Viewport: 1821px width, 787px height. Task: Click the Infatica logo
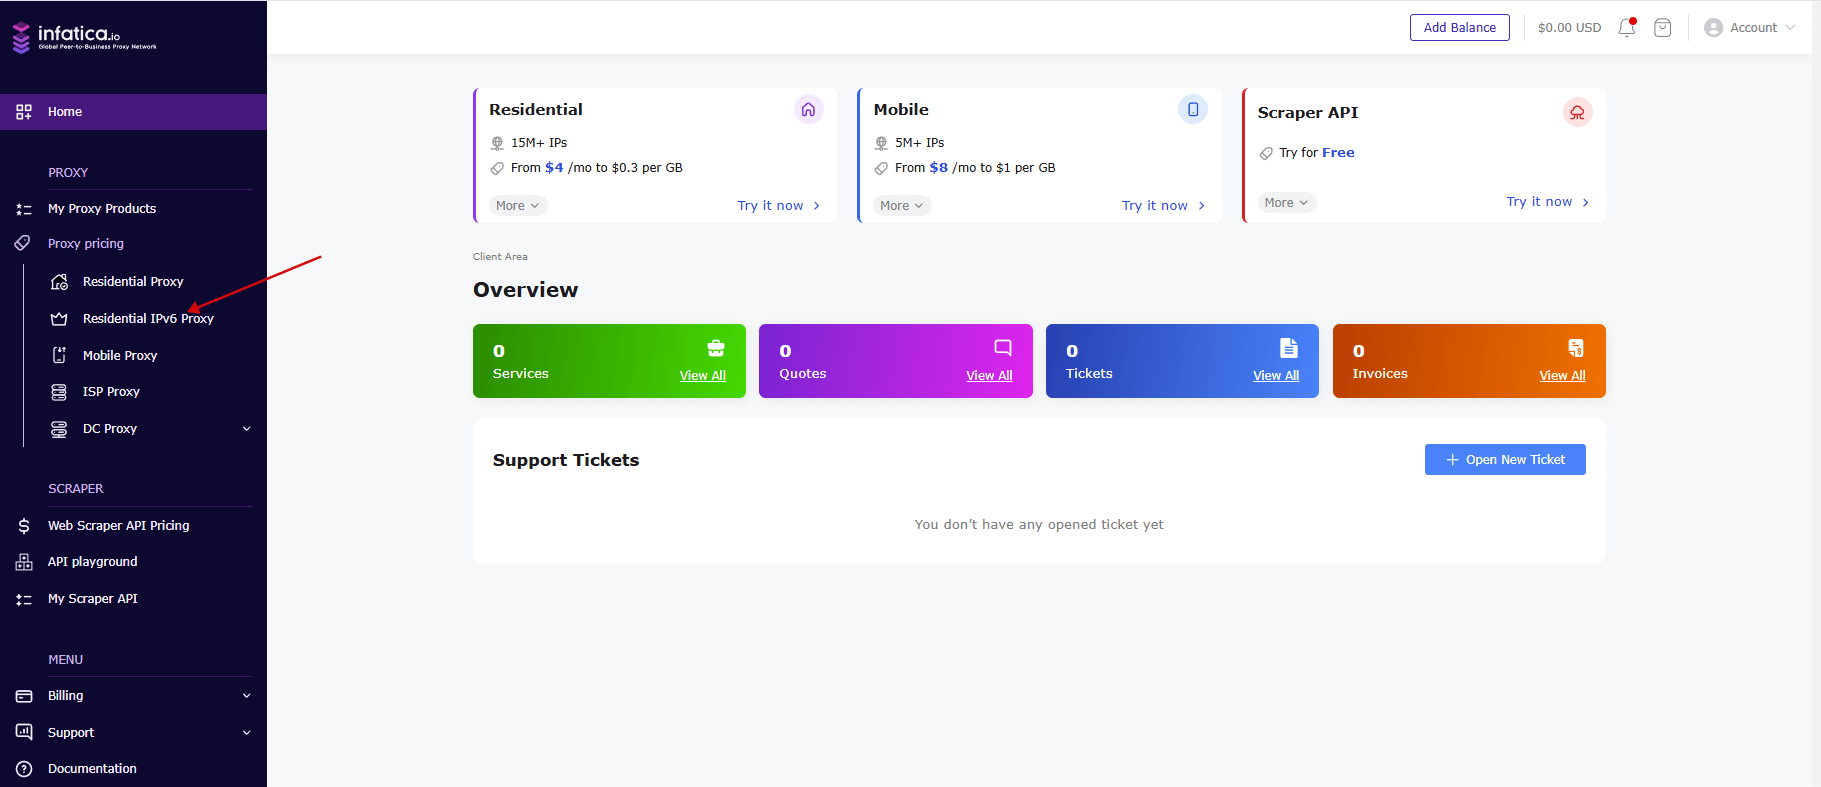coord(84,38)
